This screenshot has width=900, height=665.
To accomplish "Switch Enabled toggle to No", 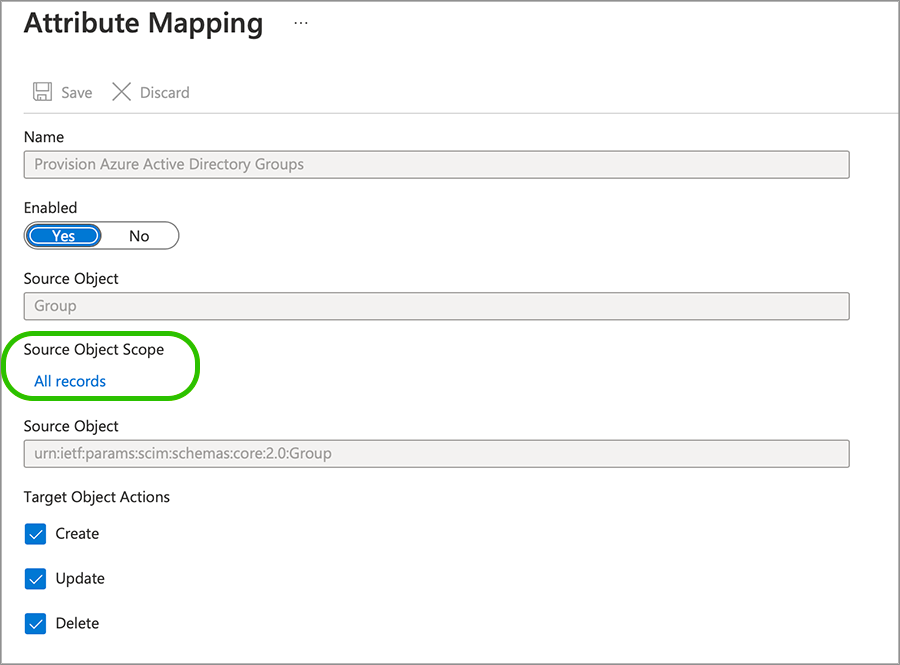I will tap(139, 236).
